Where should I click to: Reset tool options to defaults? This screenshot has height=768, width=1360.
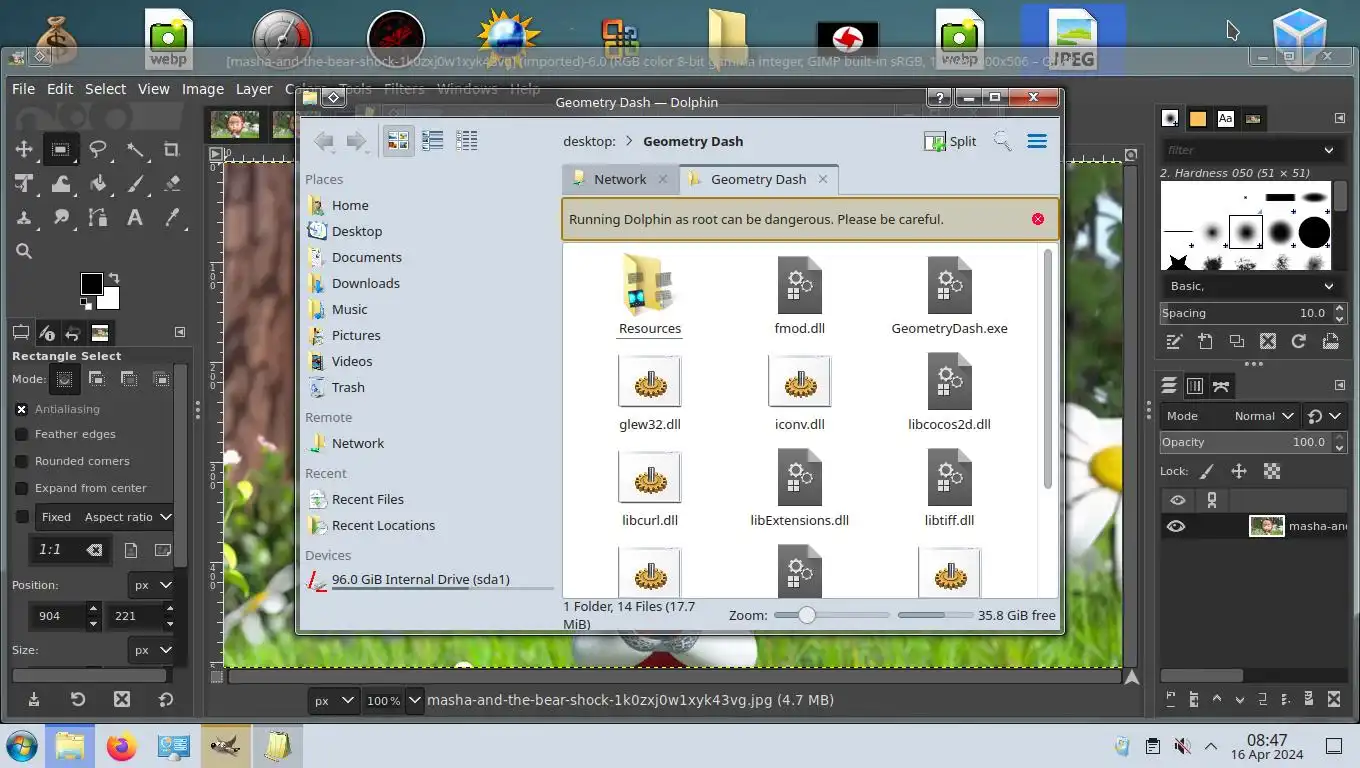pos(166,699)
